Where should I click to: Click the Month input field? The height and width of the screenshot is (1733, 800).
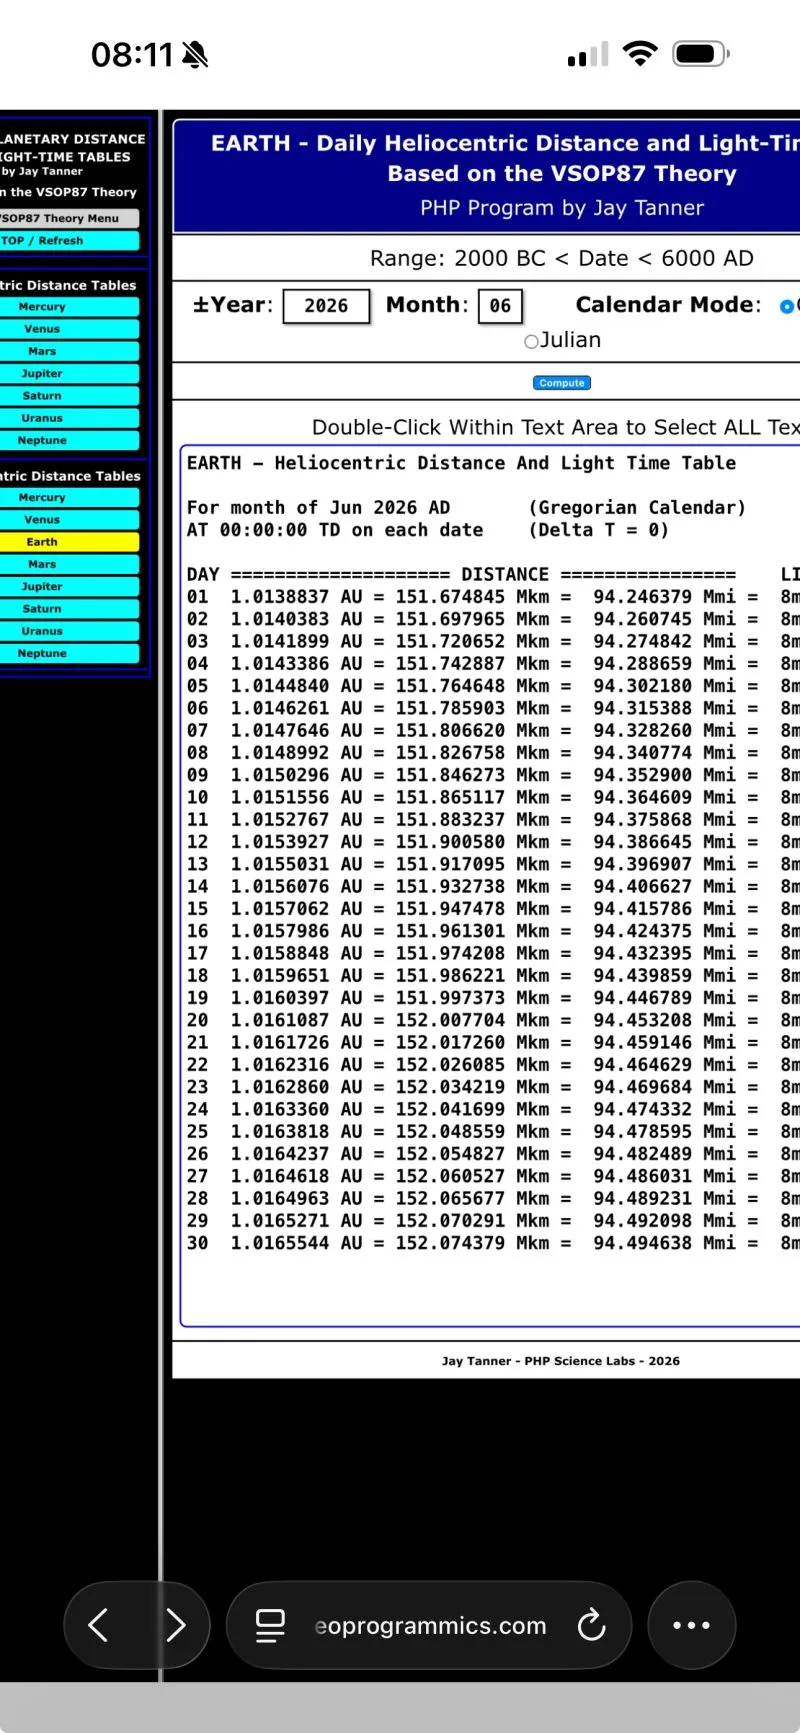coord(500,306)
